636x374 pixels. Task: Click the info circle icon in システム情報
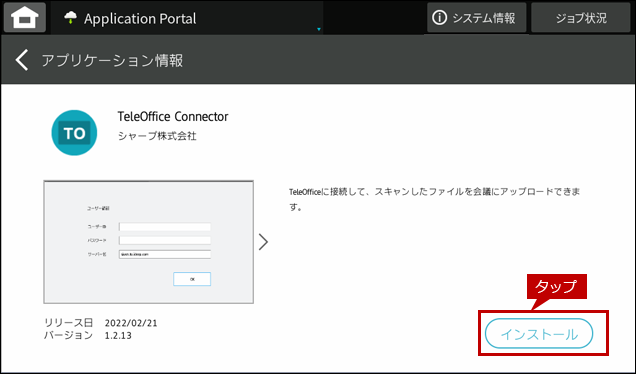[439, 18]
